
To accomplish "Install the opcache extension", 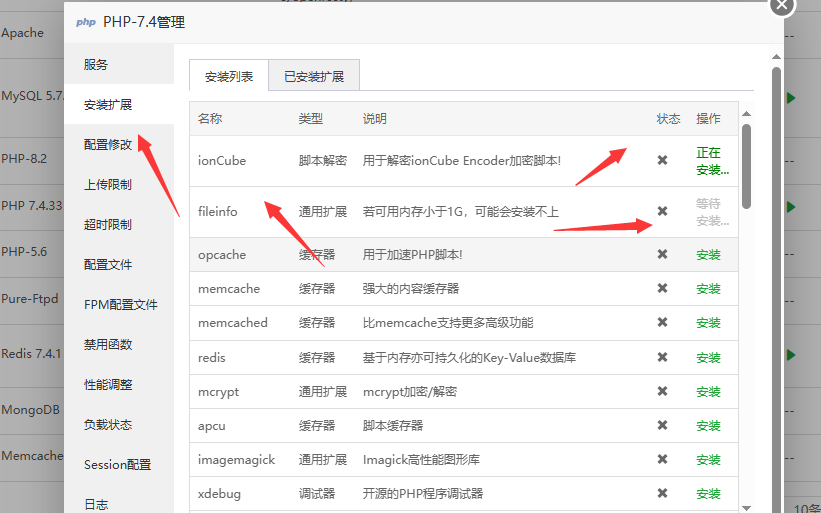I will tap(708, 255).
